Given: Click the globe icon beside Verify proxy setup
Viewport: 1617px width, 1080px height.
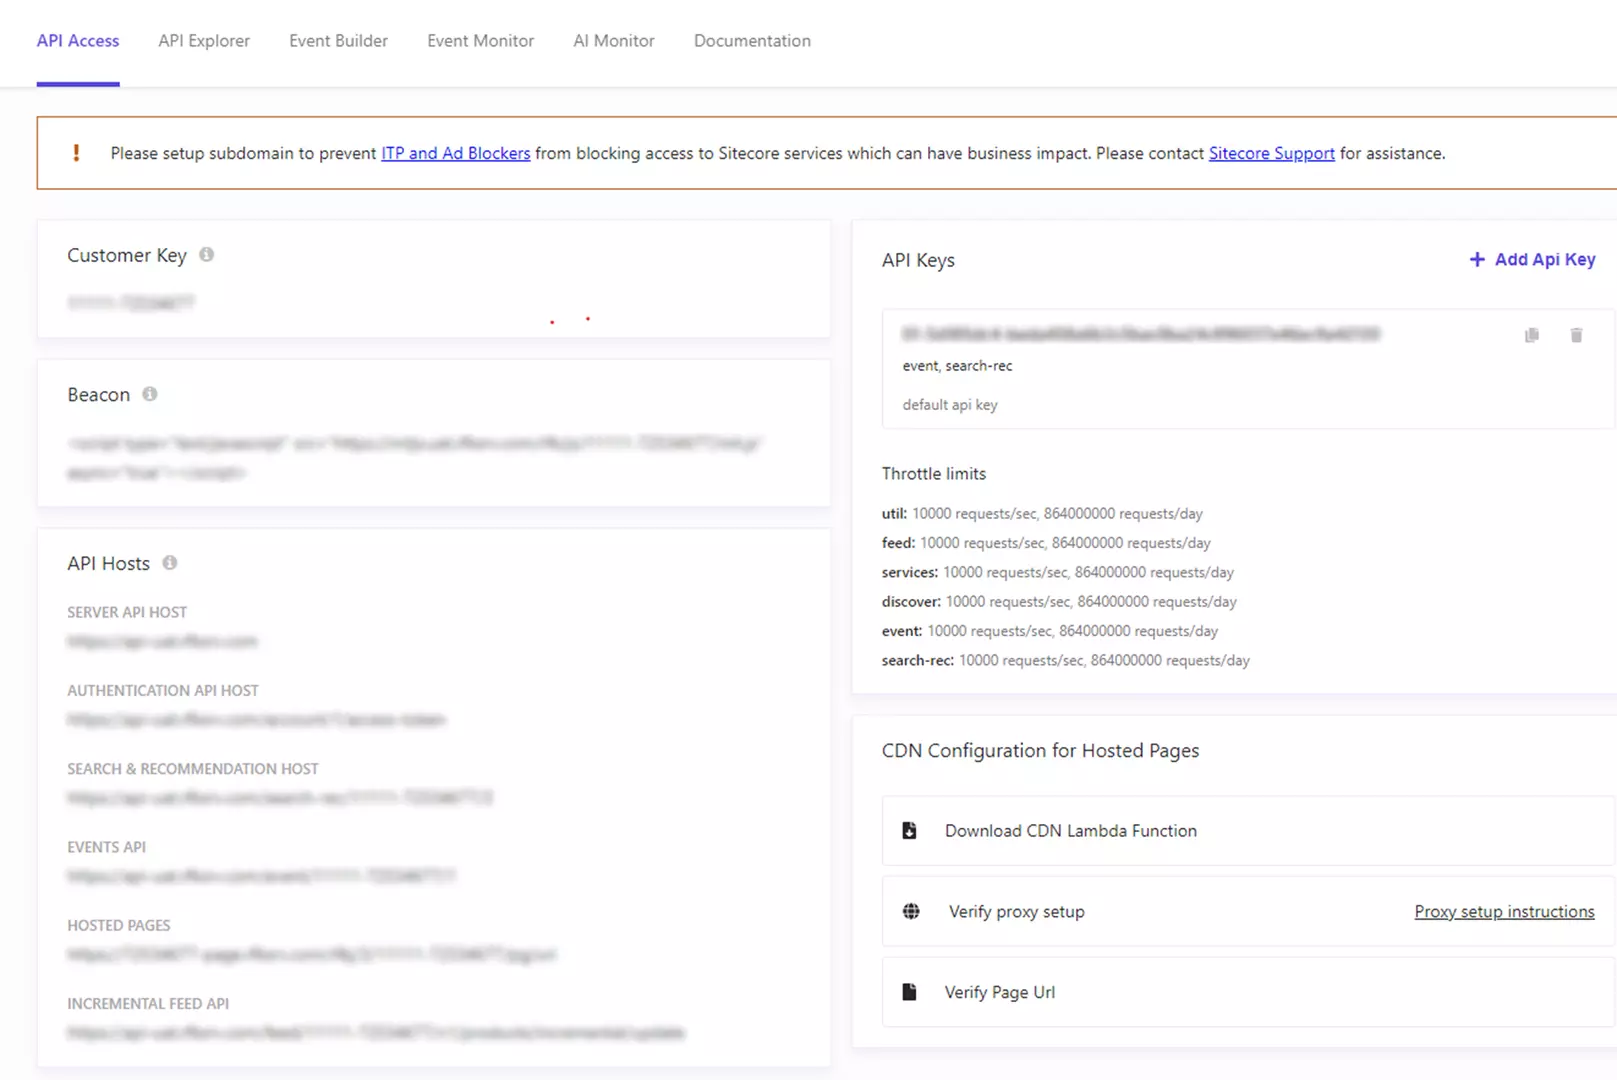Looking at the screenshot, I should (911, 911).
